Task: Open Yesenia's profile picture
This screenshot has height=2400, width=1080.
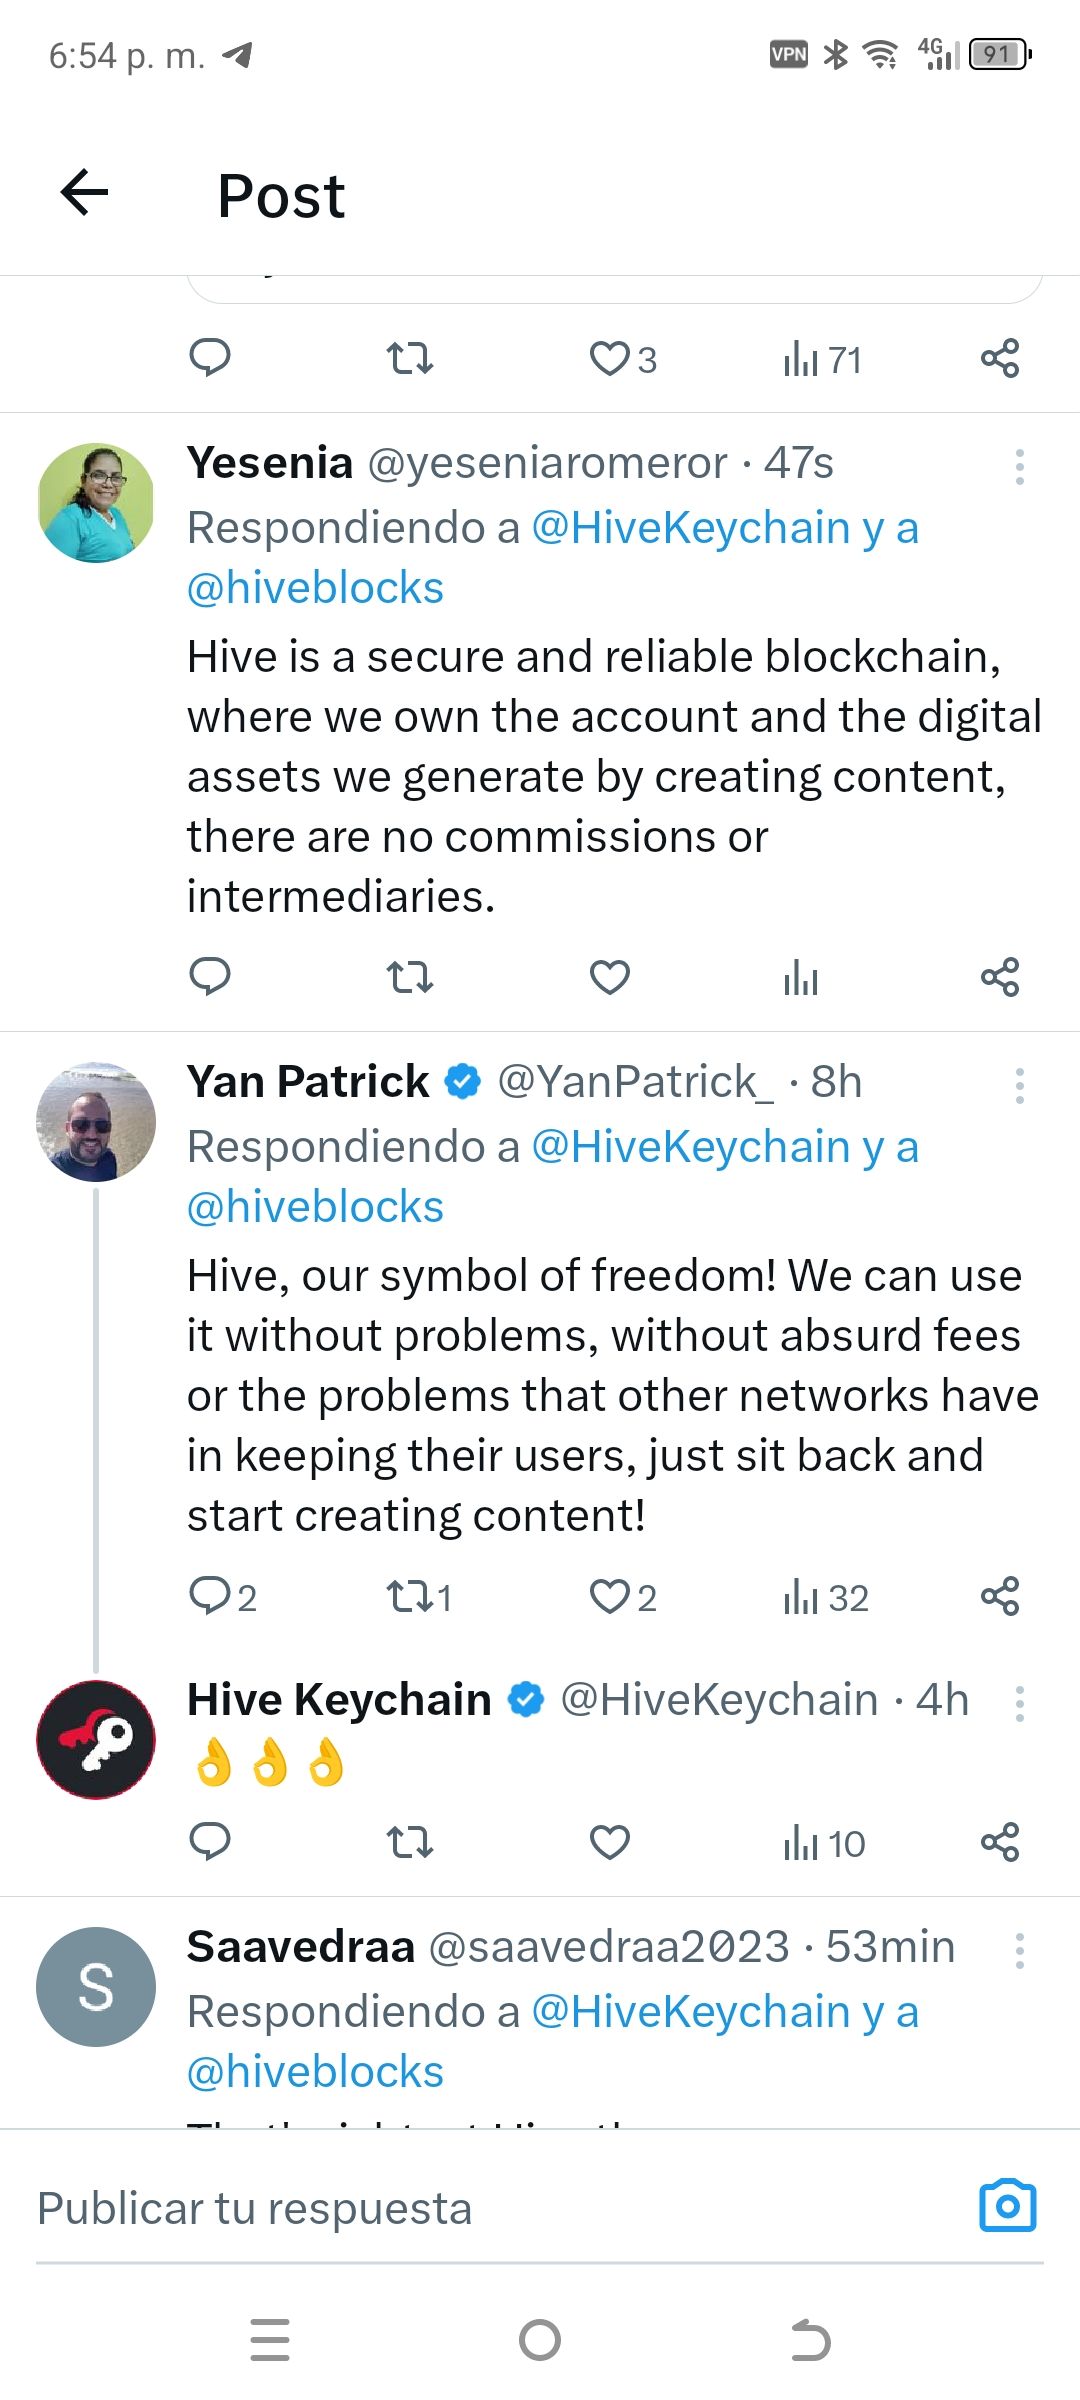Action: [x=96, y=502]
